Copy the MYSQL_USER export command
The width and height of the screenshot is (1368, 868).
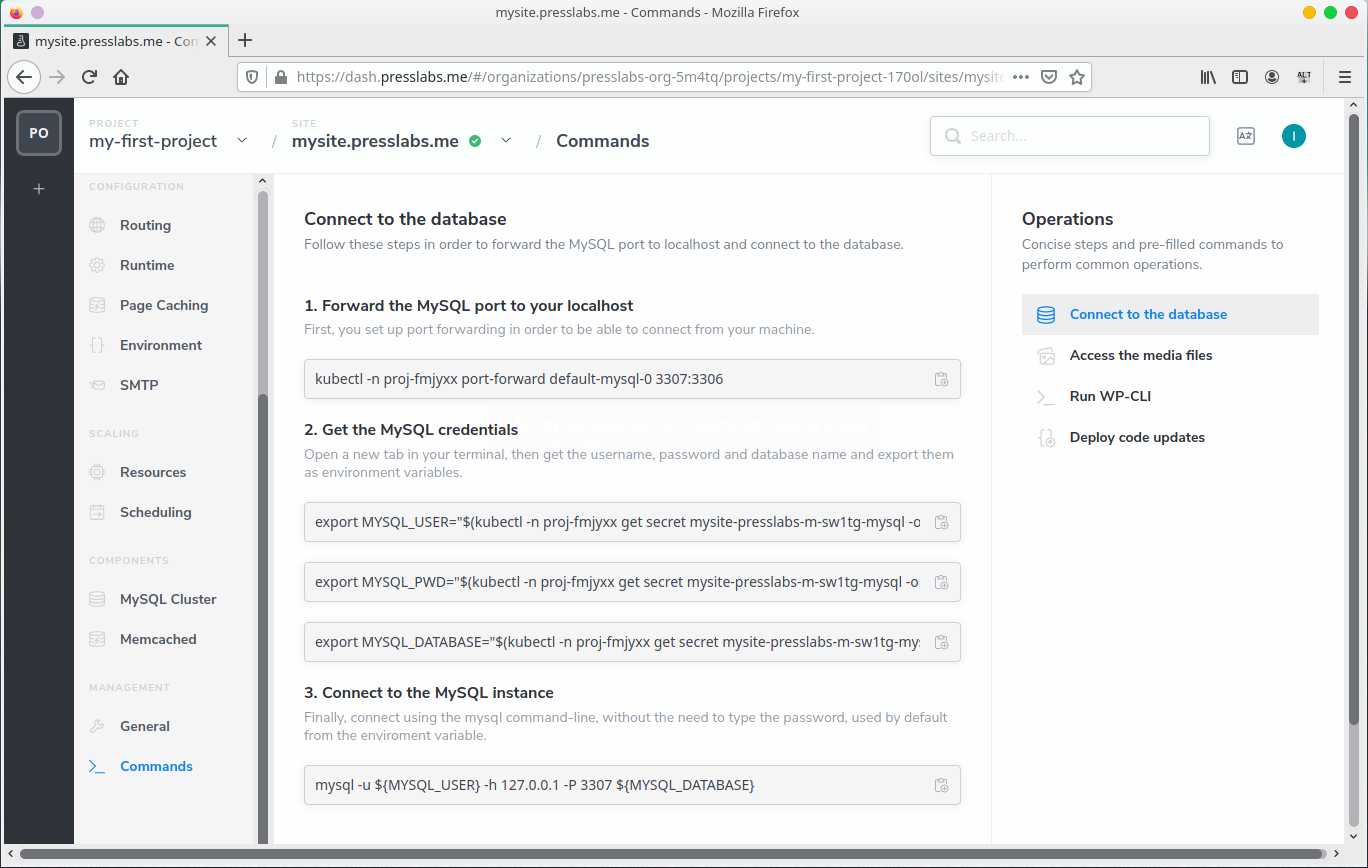(941, 522)
